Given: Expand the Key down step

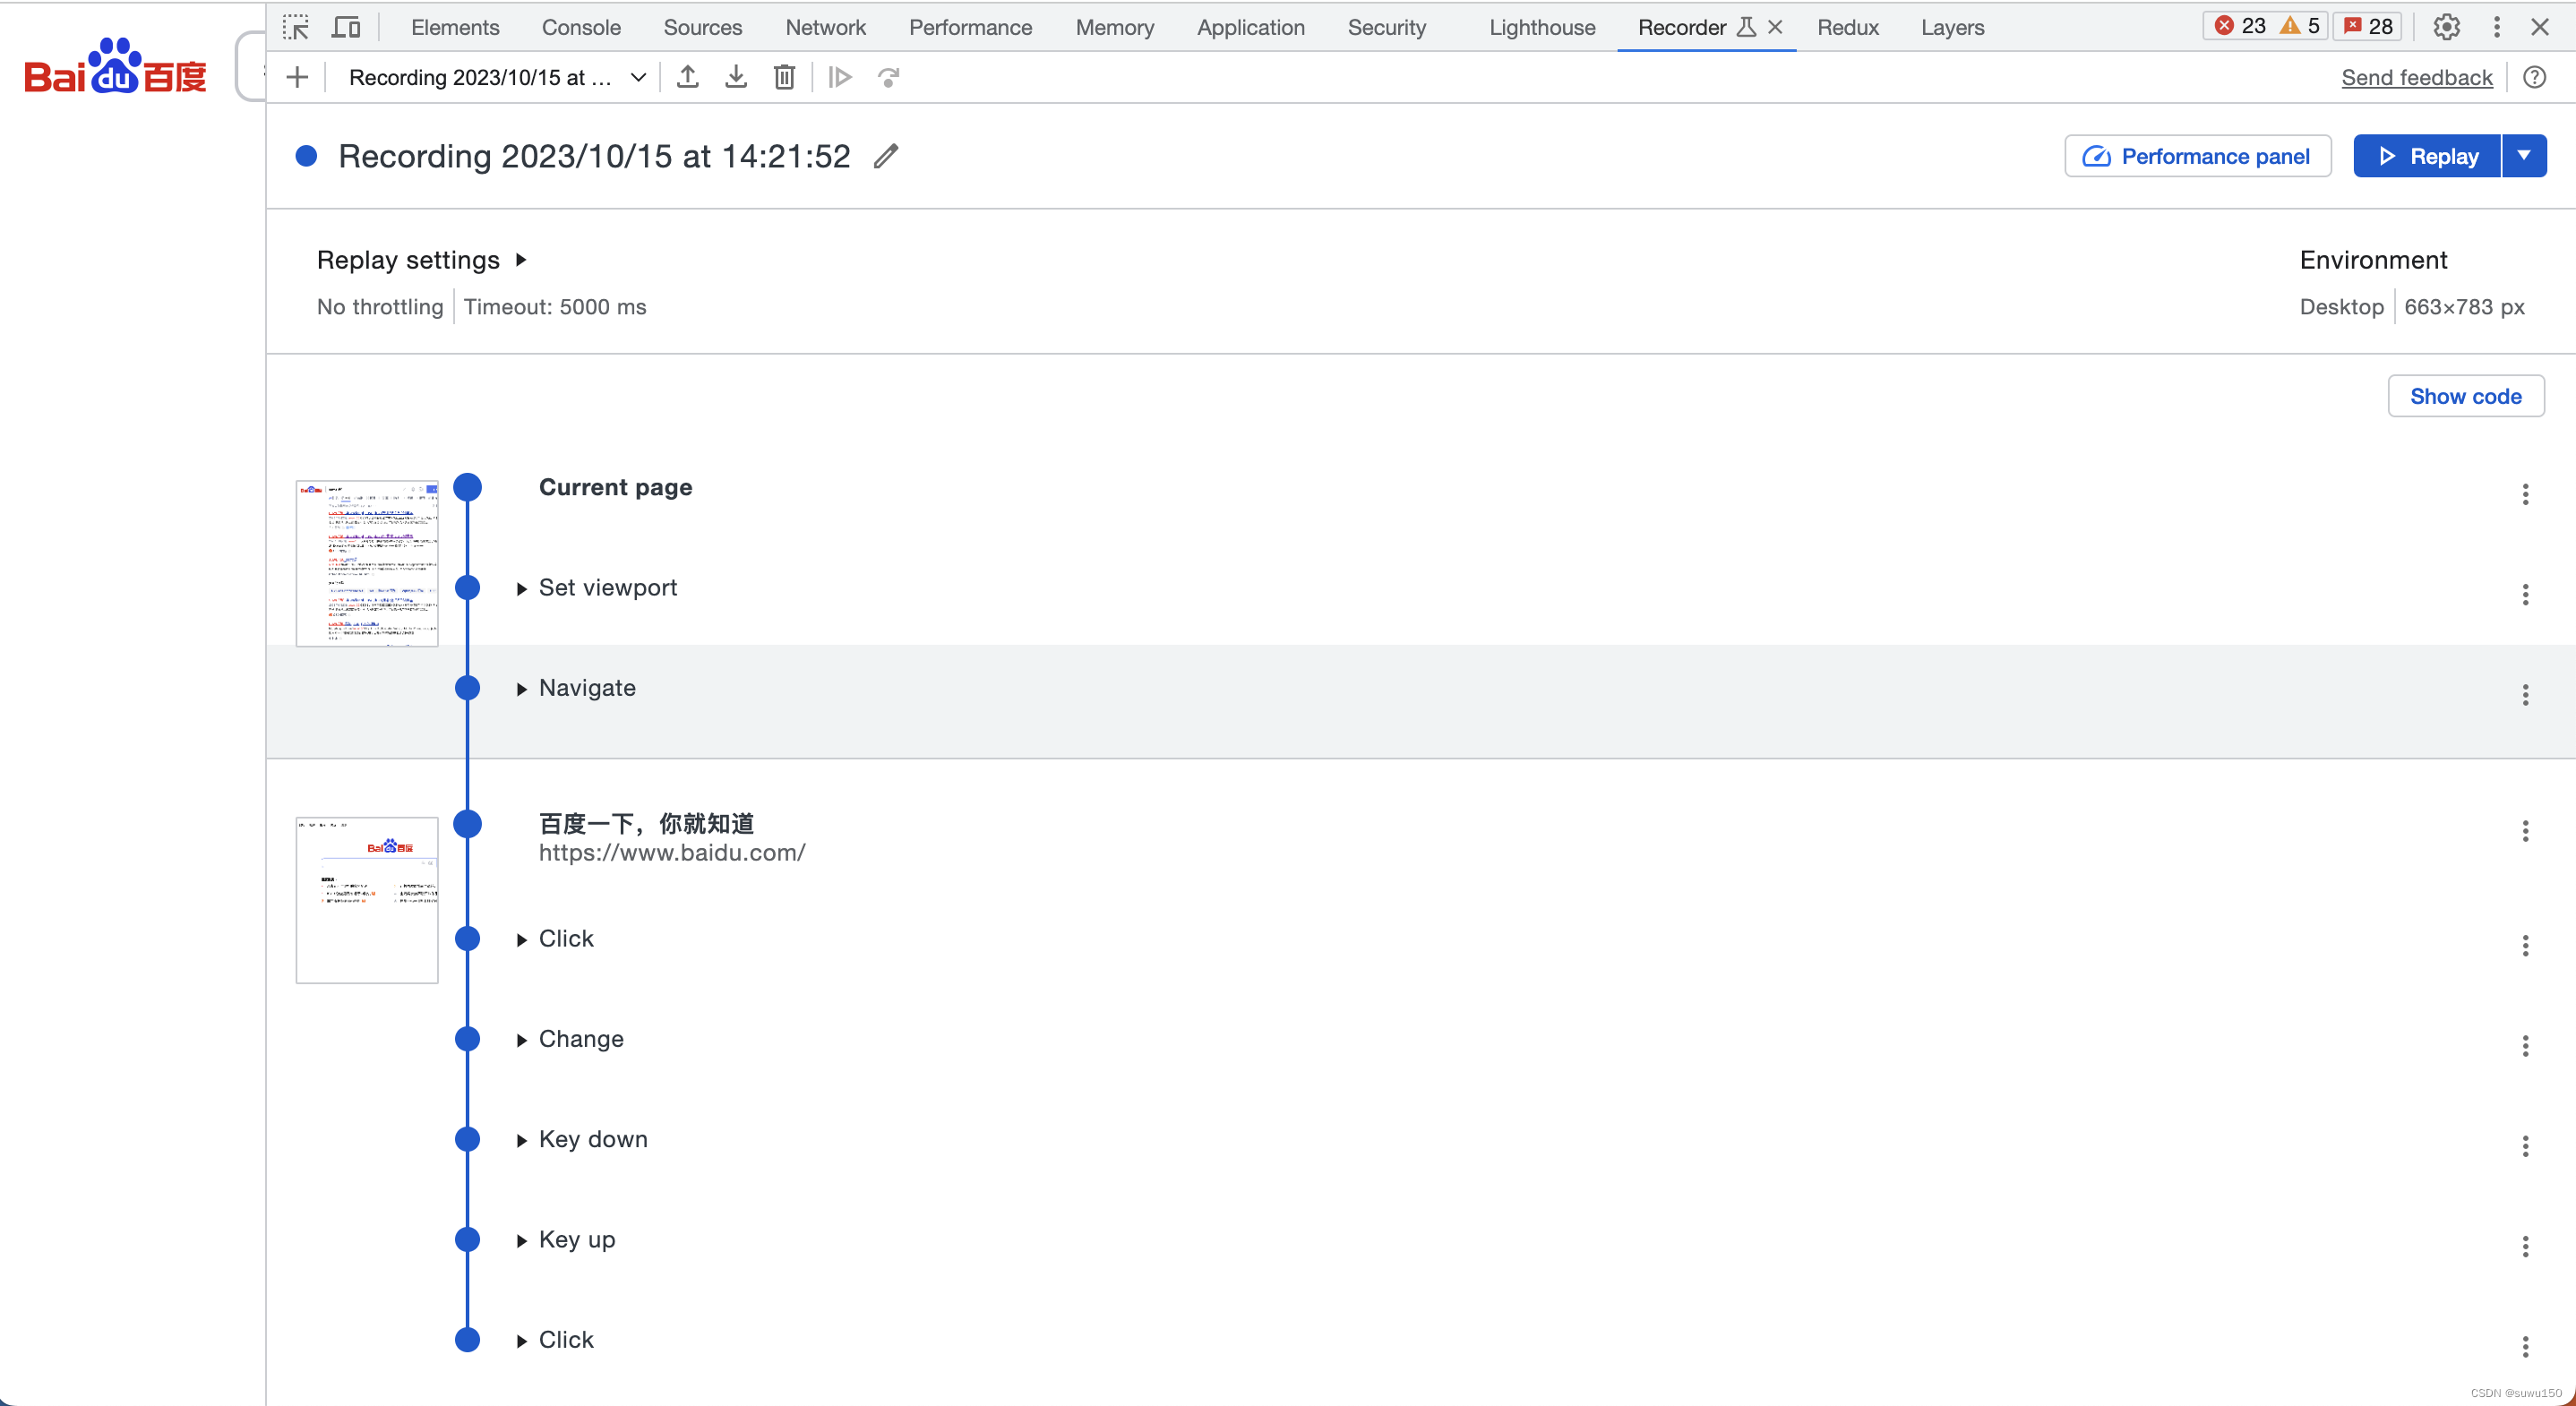Looking at the screenshot, I should pyautogui.click(x=522, y=1141).
